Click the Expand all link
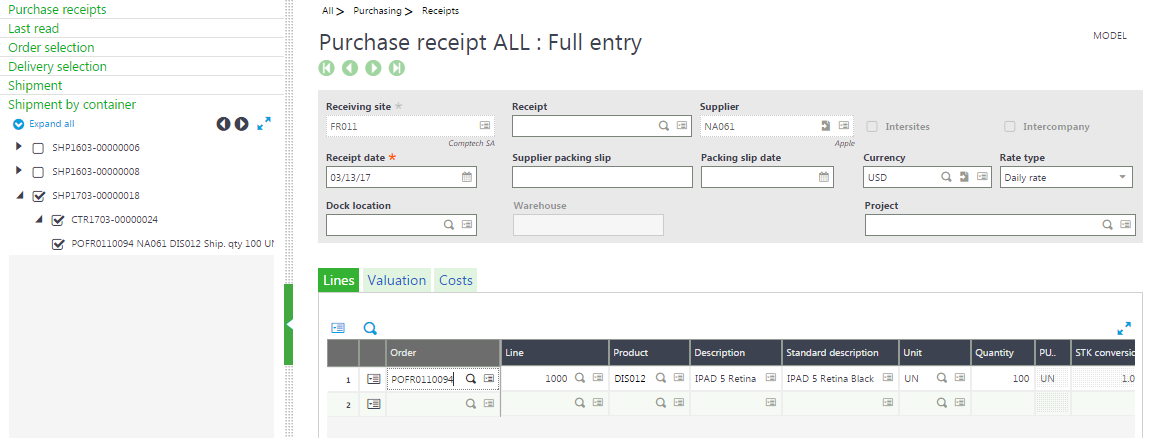Viewport: 1155px width, 438px height. pos(52,124)
